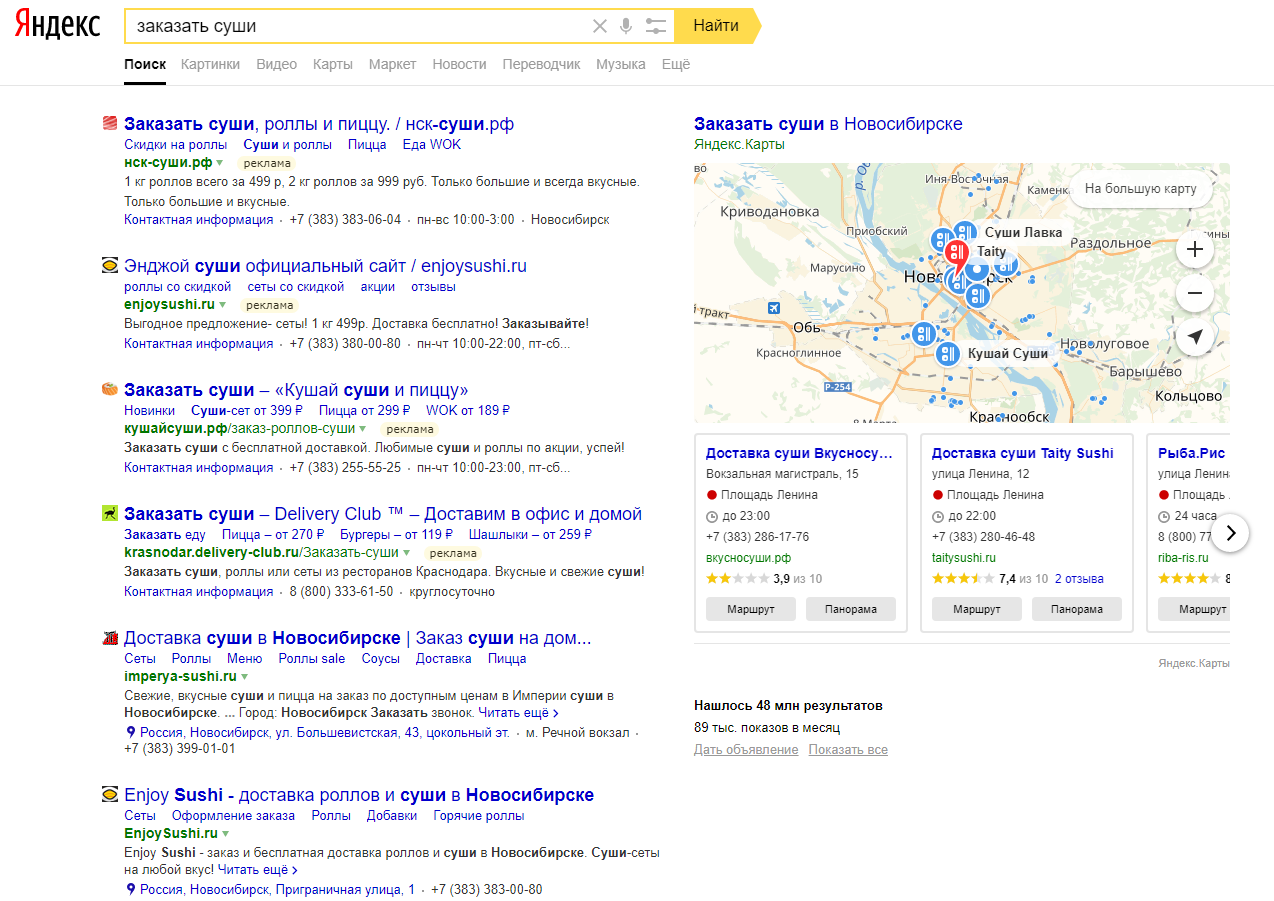Visit the вкусносуши.рф card link

748,558
